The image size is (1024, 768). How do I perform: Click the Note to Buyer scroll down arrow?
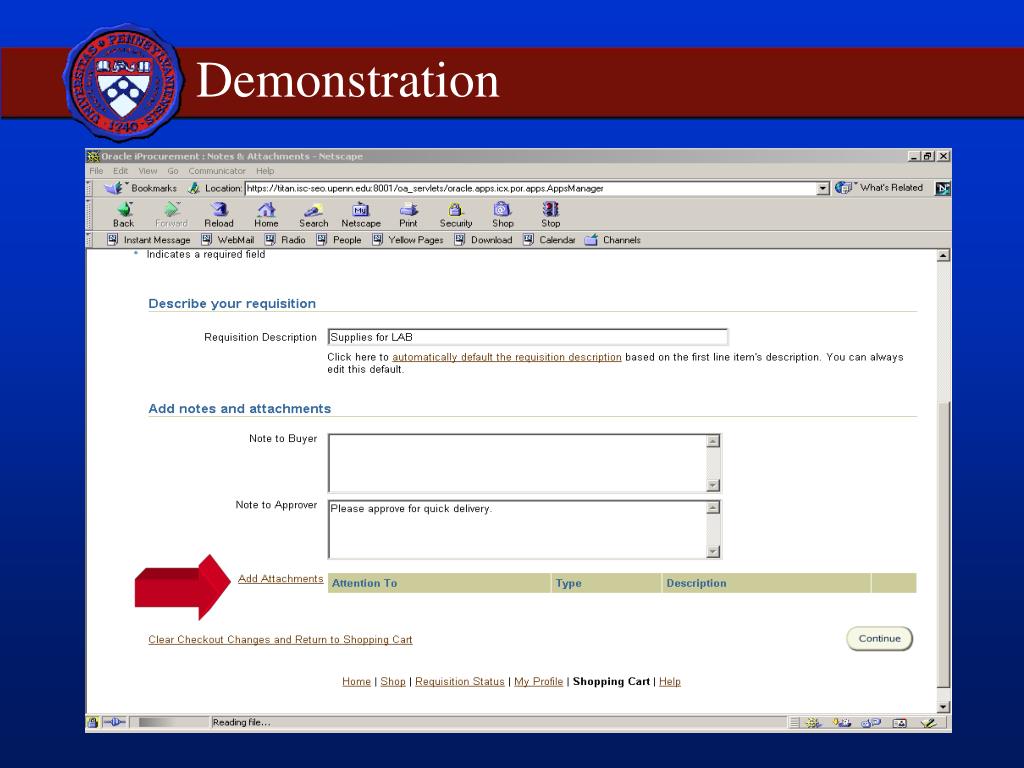coord(713,485)
